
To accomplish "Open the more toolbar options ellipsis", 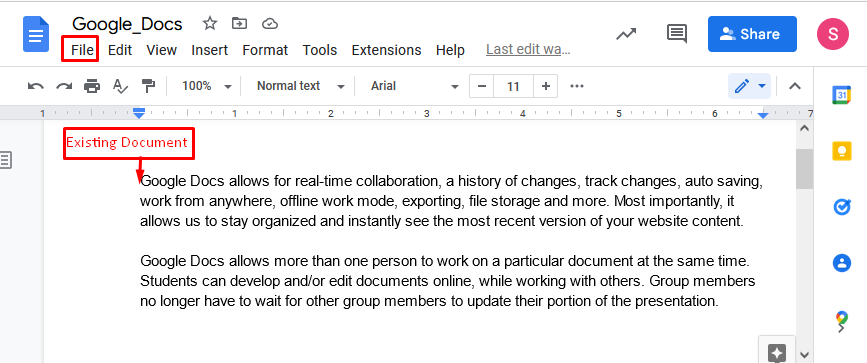I will click(x=577, y=86).
